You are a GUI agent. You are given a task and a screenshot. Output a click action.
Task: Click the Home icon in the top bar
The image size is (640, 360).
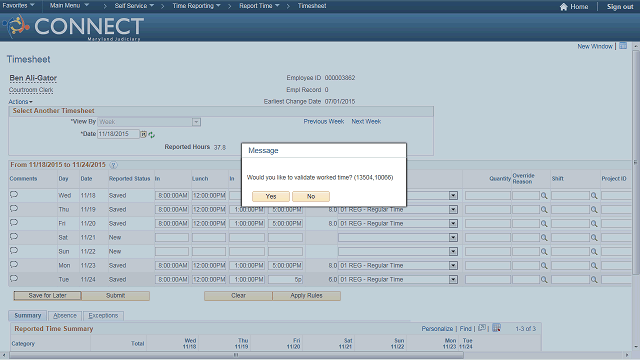pyautogui.click(x=564, y=7)
